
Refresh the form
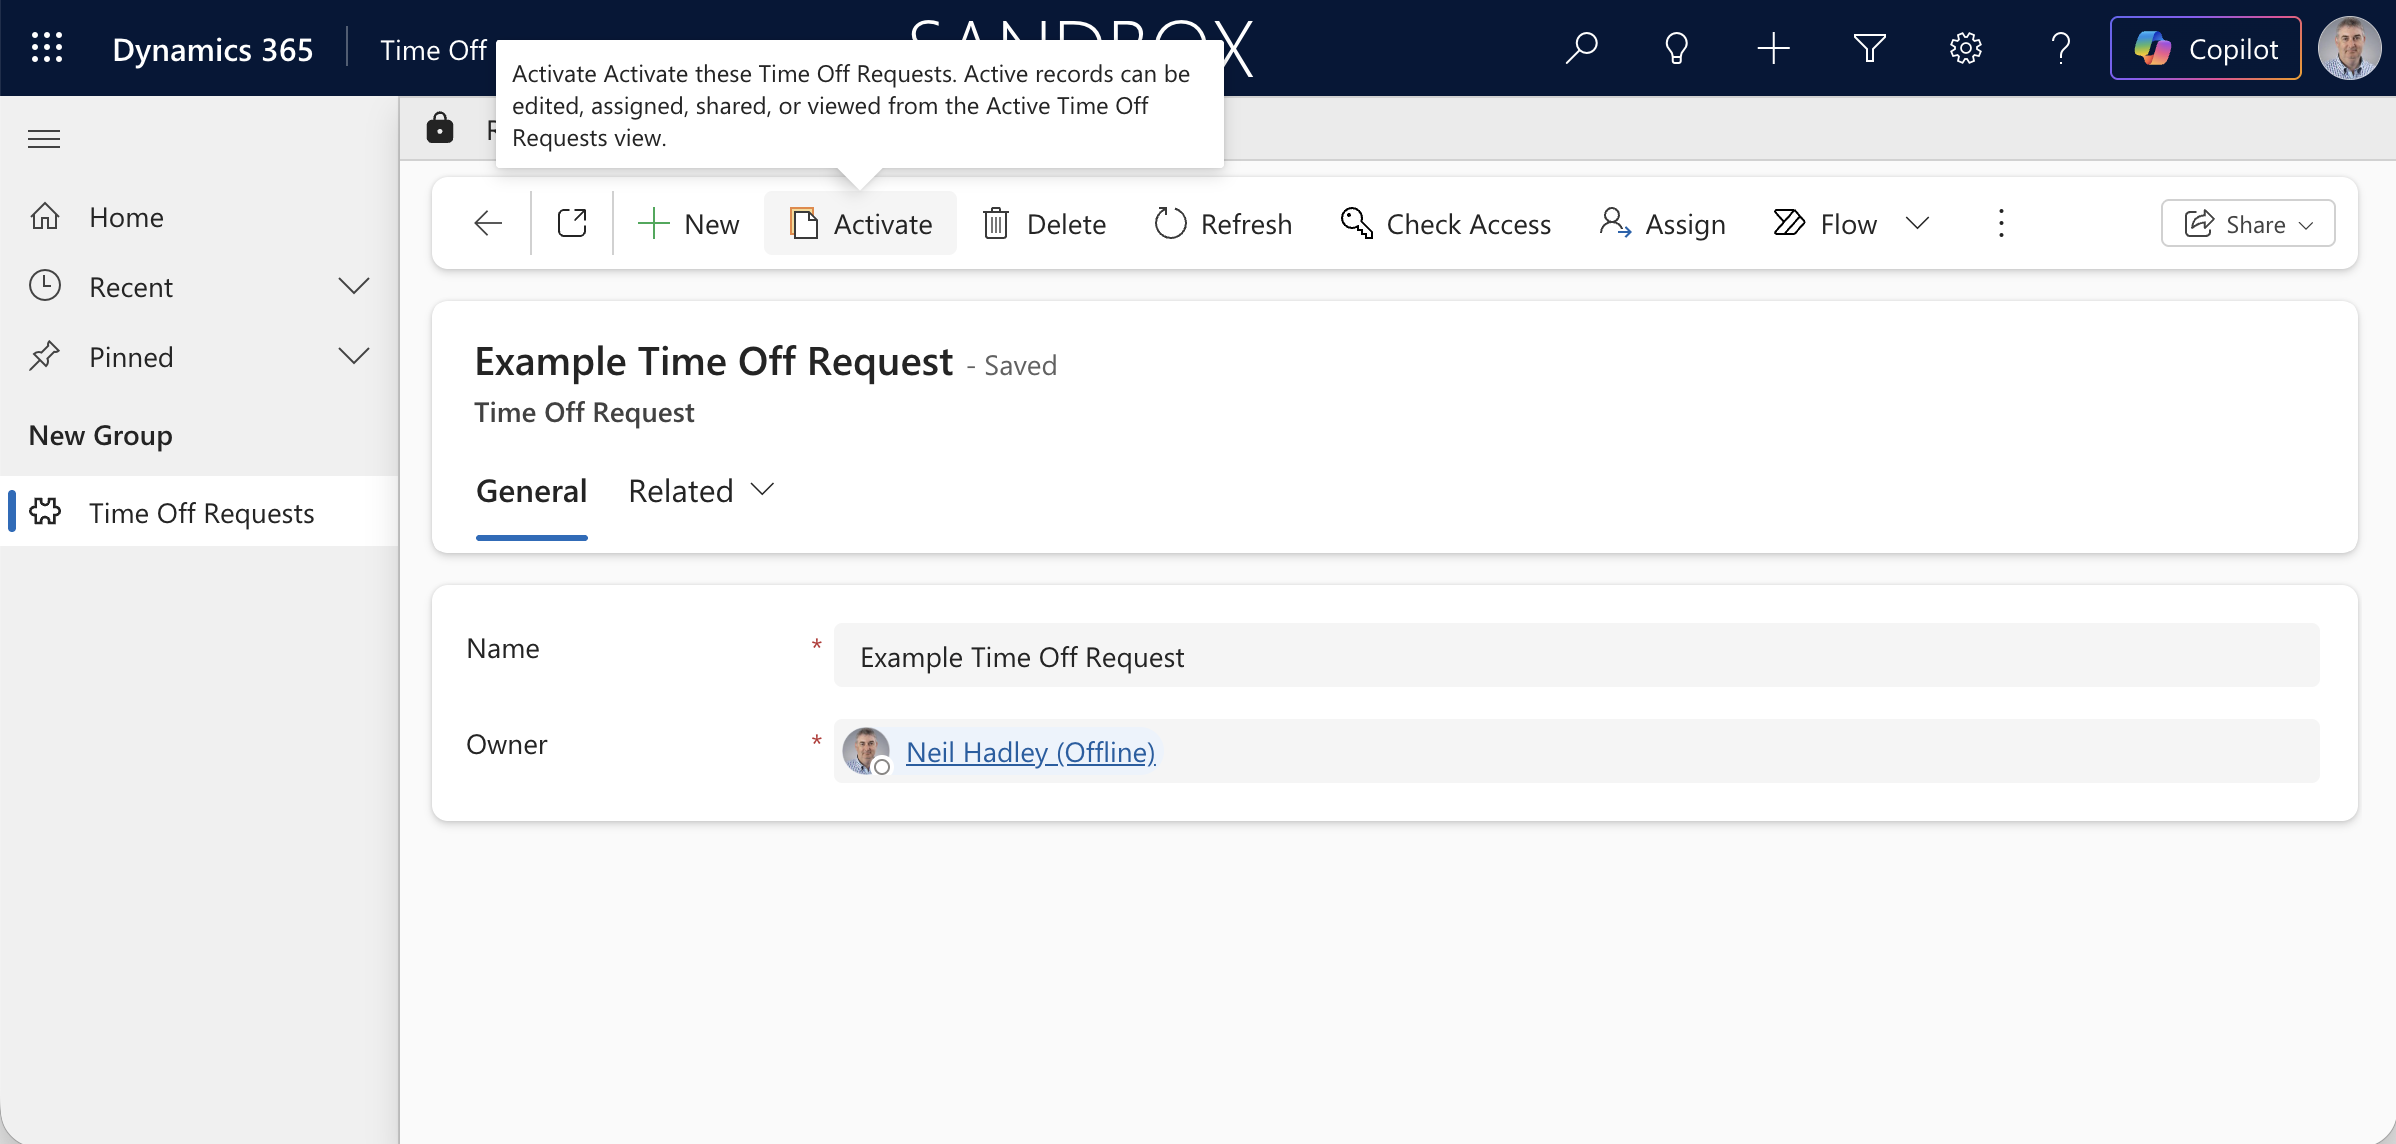pos(1223,223)
